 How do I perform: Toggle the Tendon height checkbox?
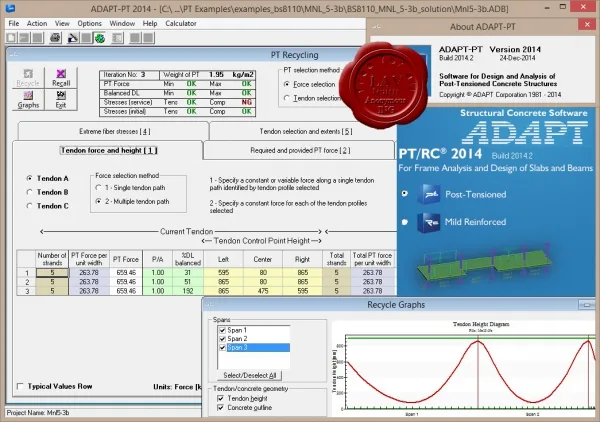click(x=220, y=398)
